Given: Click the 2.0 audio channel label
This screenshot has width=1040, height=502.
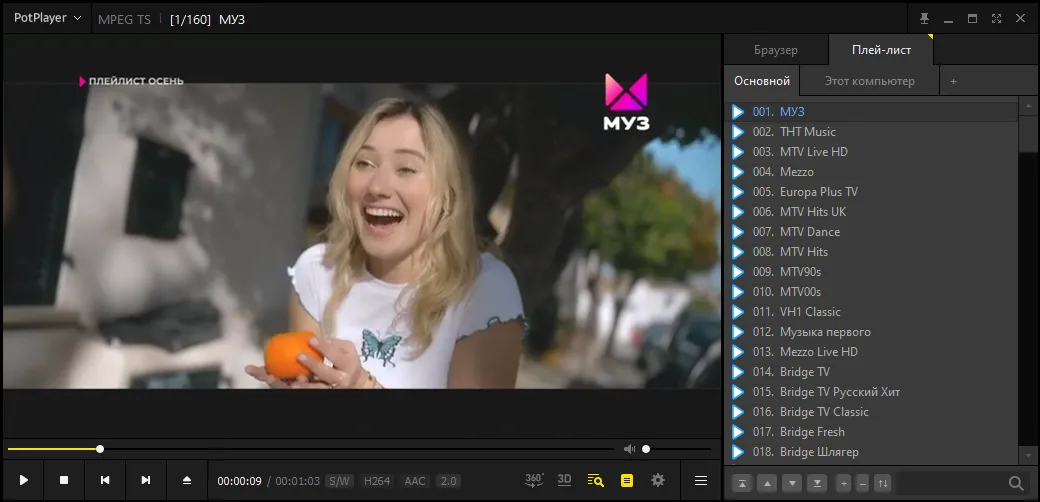Looking at the screenshot, I should pyautogui.click(x=448, y=481).
